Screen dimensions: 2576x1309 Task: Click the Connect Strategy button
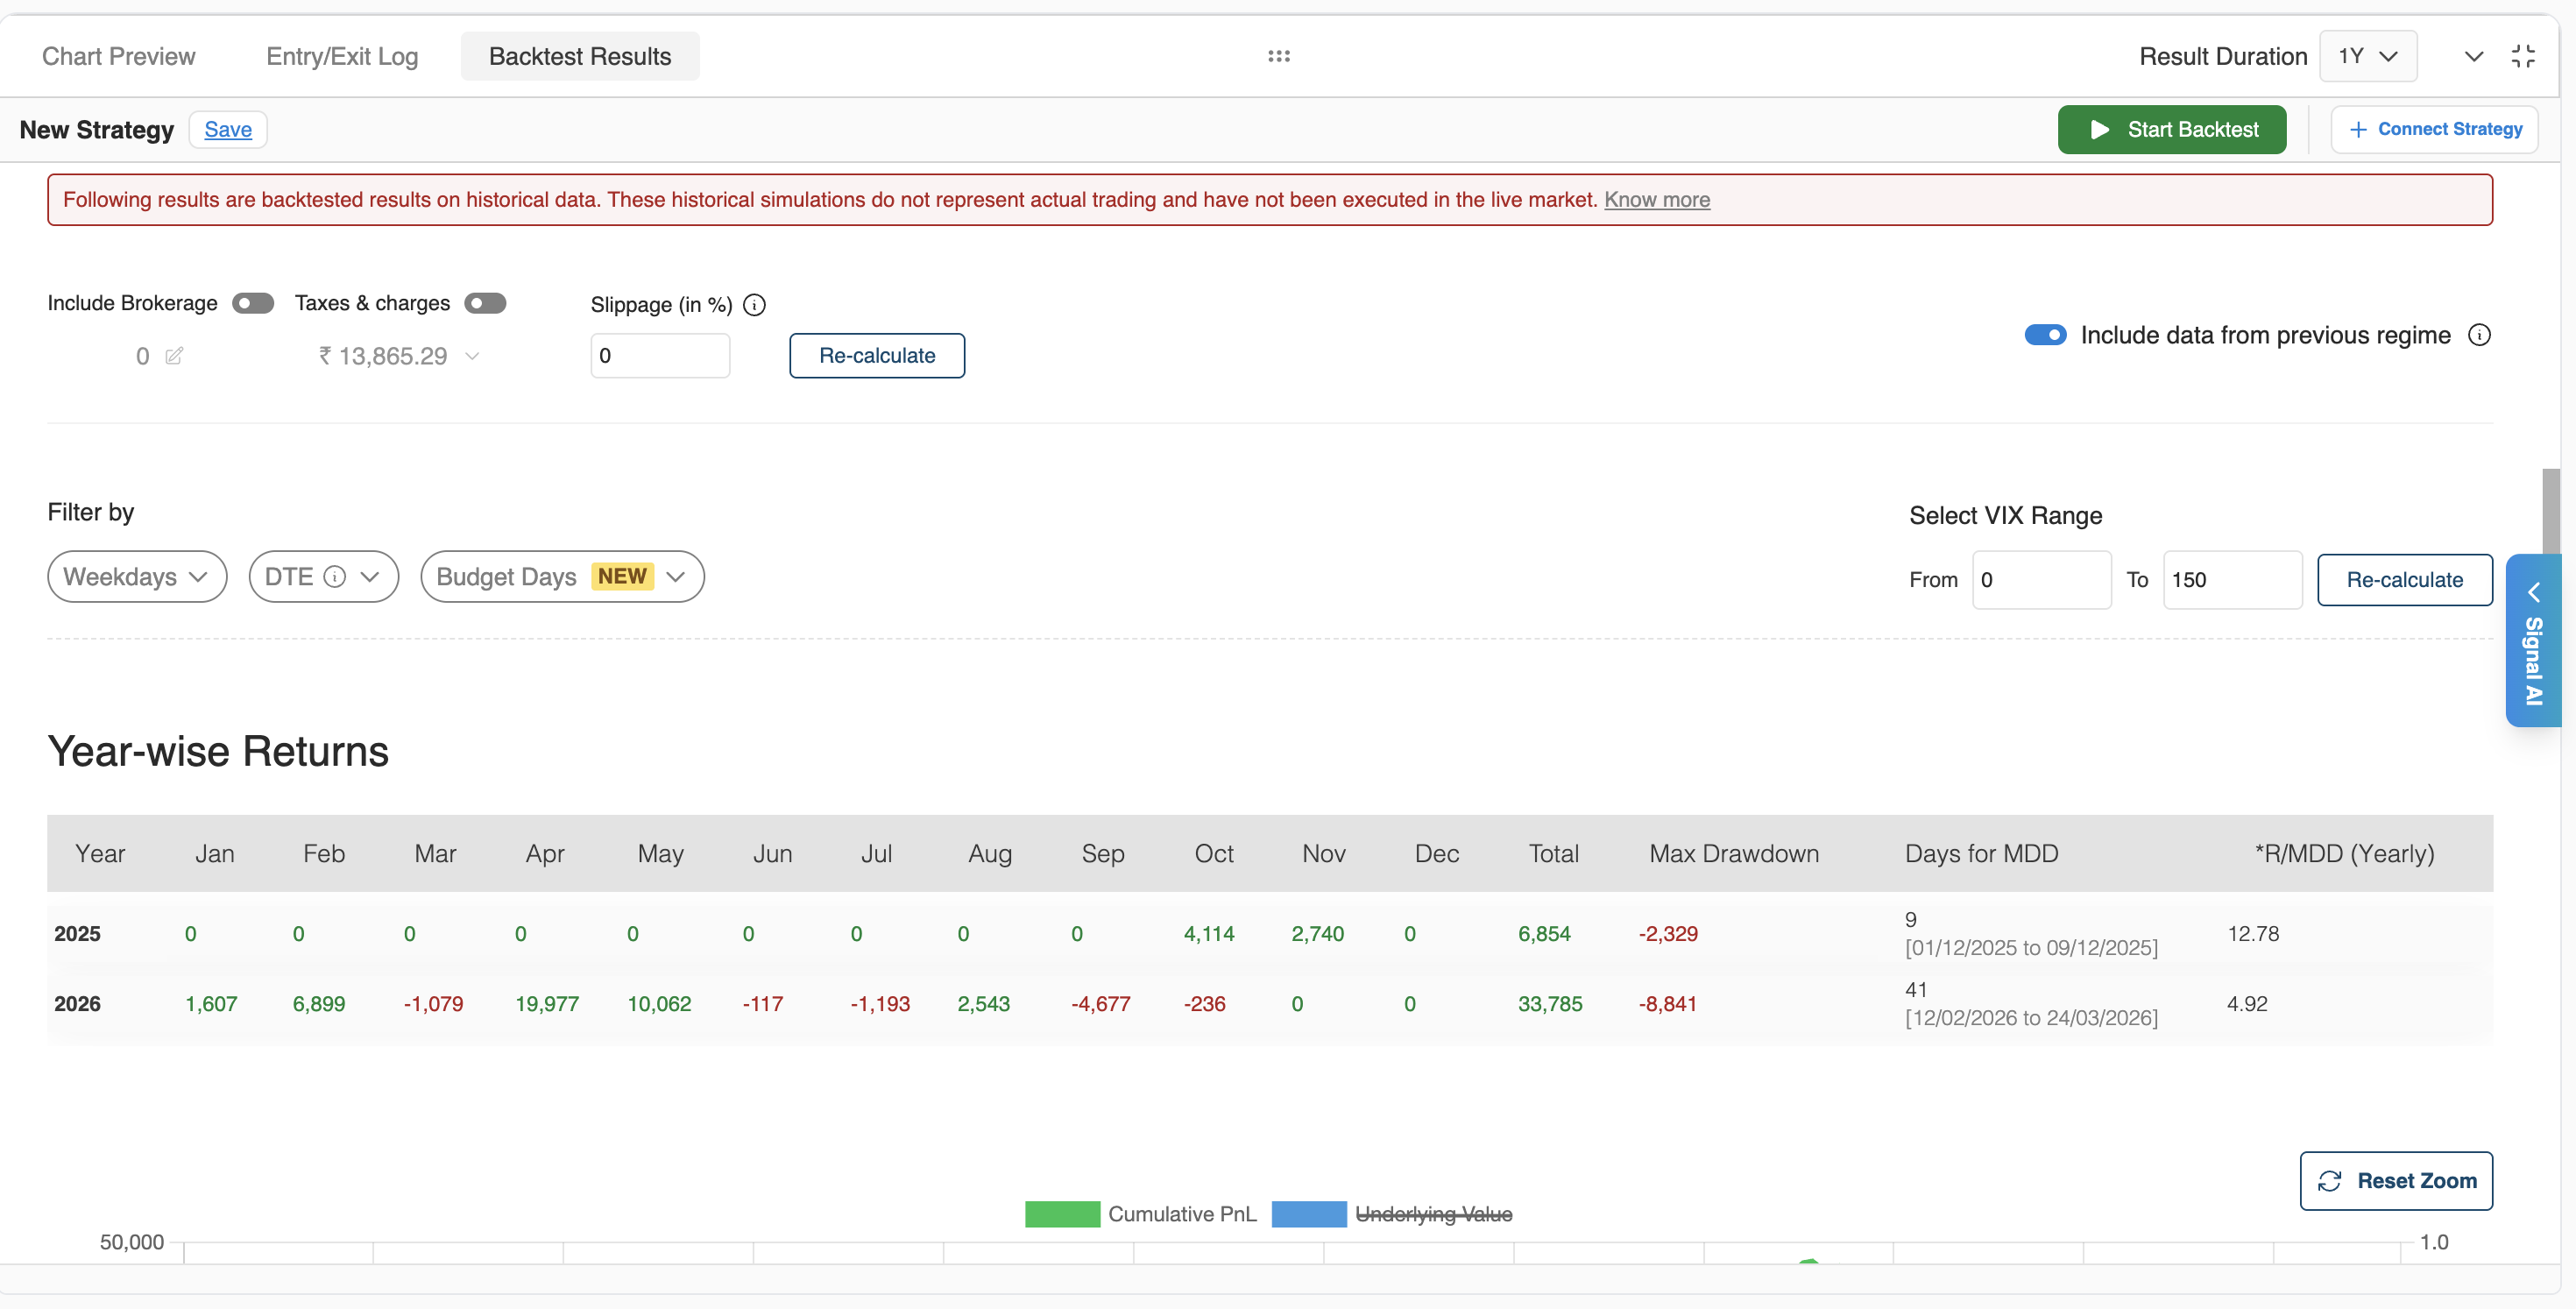tap(2434, 129)
